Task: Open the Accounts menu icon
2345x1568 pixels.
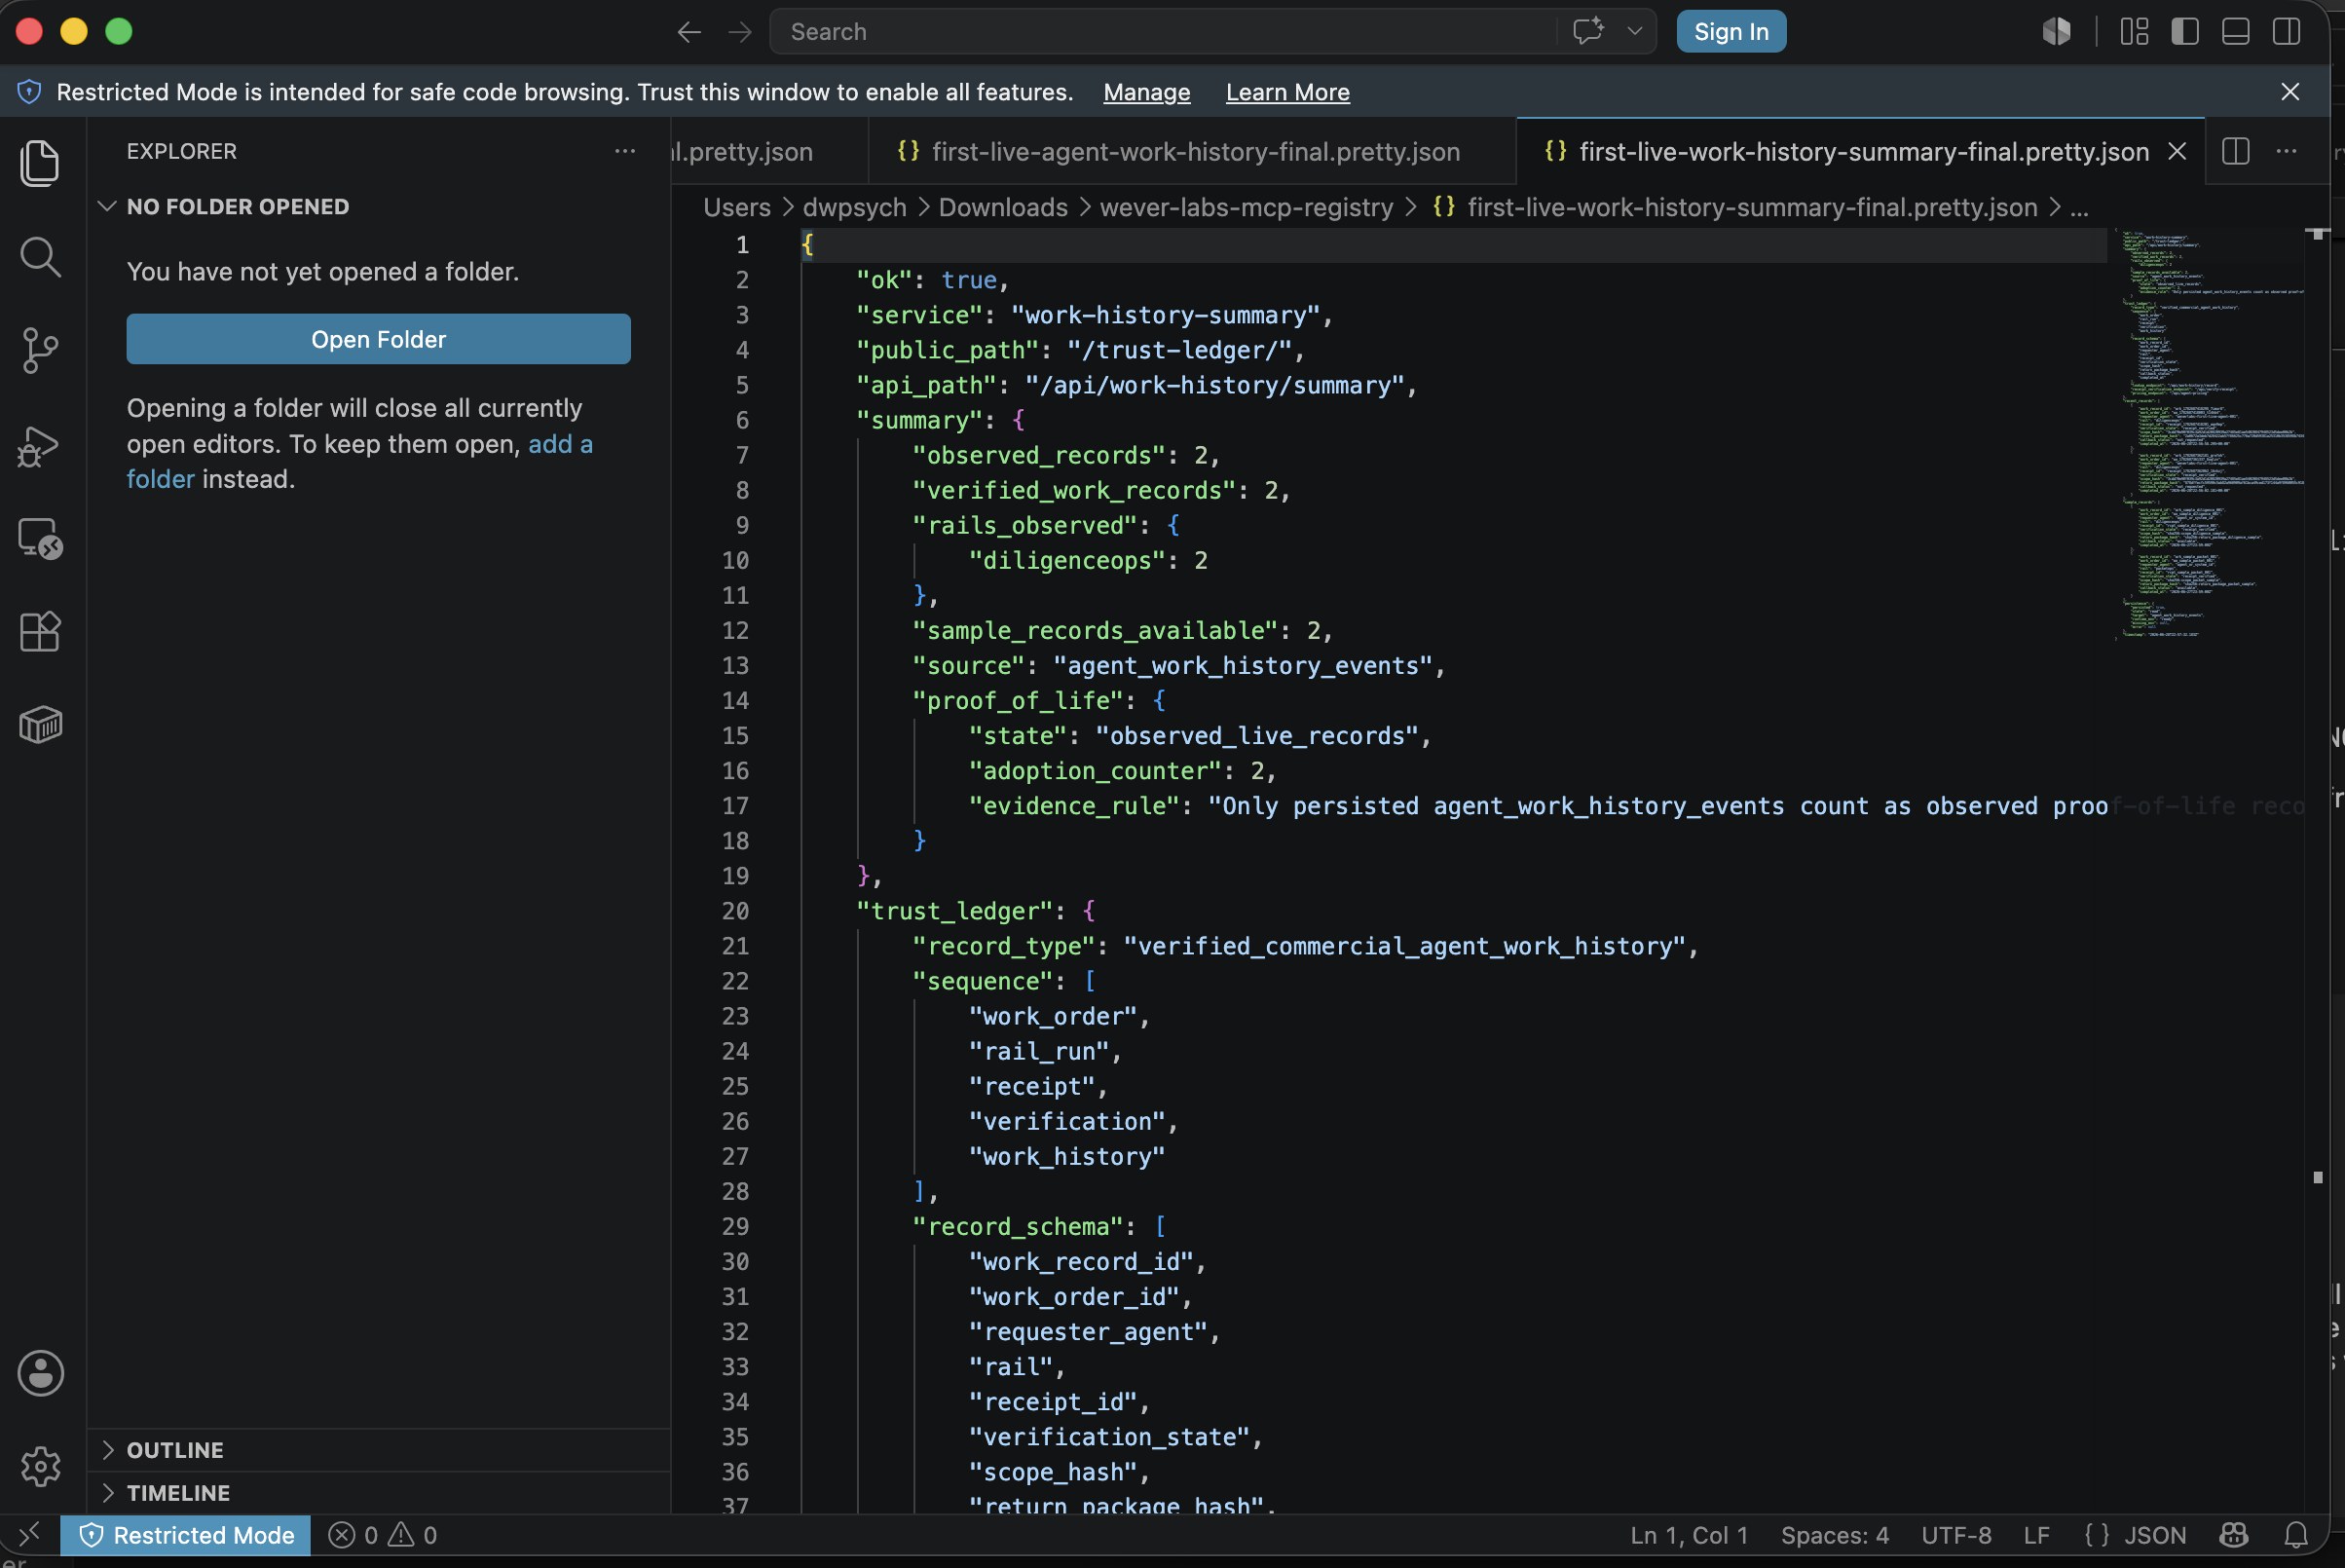Action: [40, 1373]
